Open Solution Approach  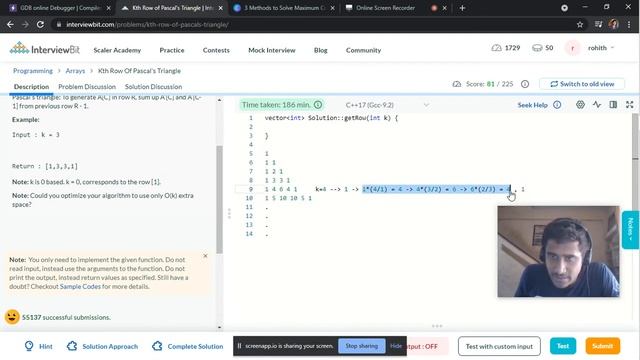click(102, 346)
